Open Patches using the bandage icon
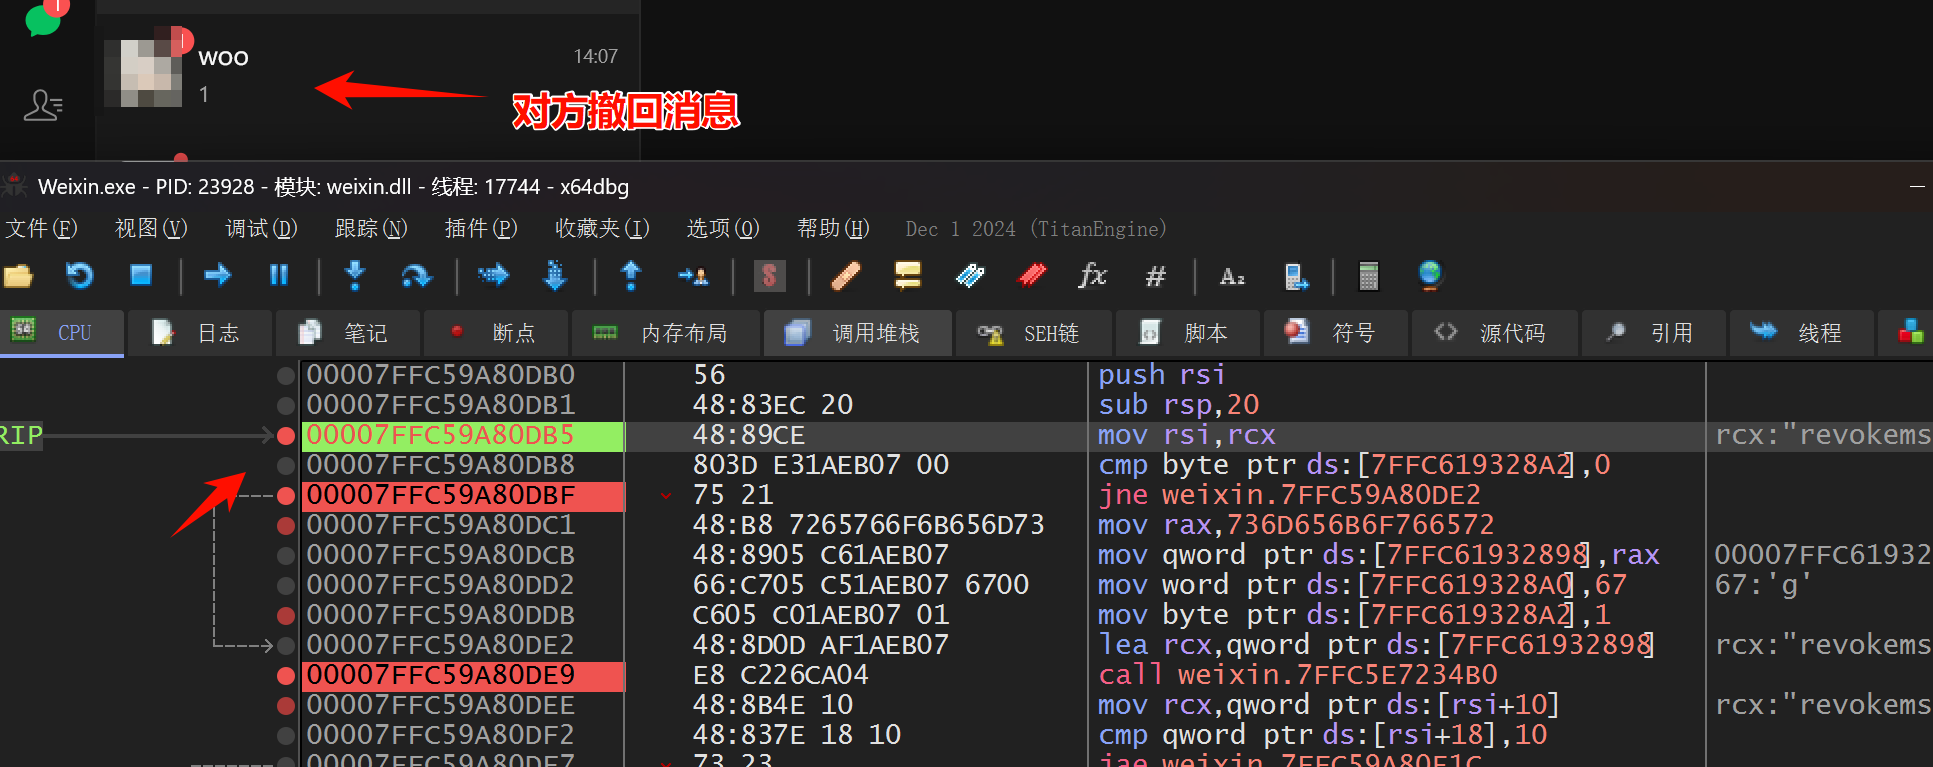 (846, 275)
